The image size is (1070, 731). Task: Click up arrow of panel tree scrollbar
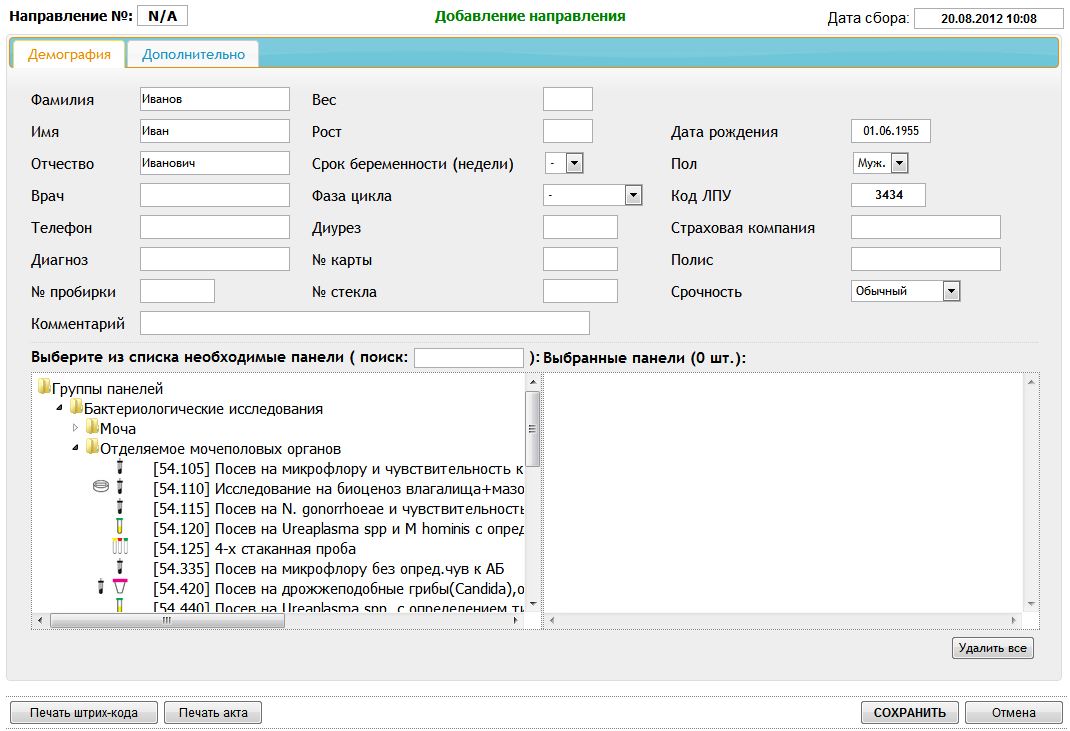533,382
